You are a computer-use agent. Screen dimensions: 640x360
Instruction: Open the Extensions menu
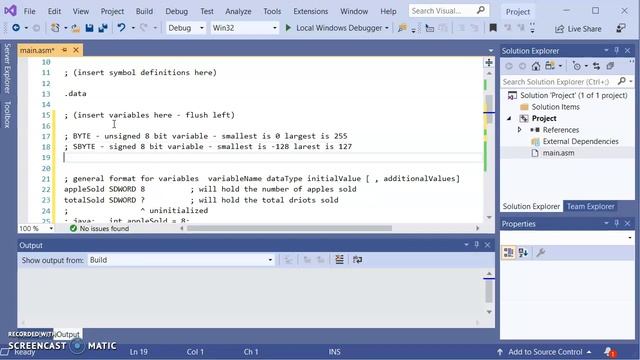click(x=311, y=11)
